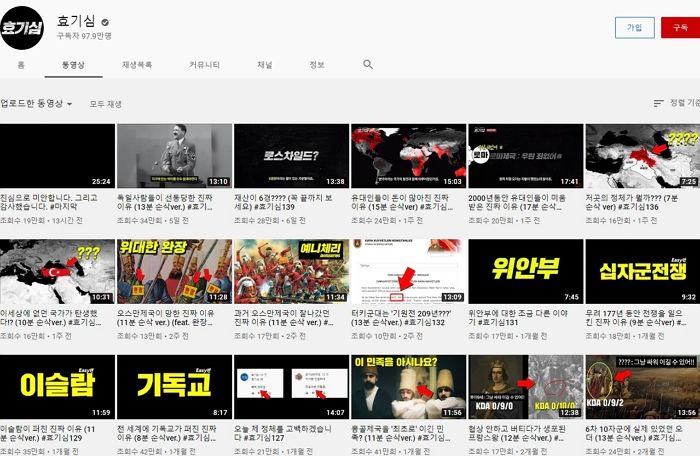Viewport: 700px width, 456px height.
Task: Open the 커뮤니티 tab
Action: tap(204, 65)
